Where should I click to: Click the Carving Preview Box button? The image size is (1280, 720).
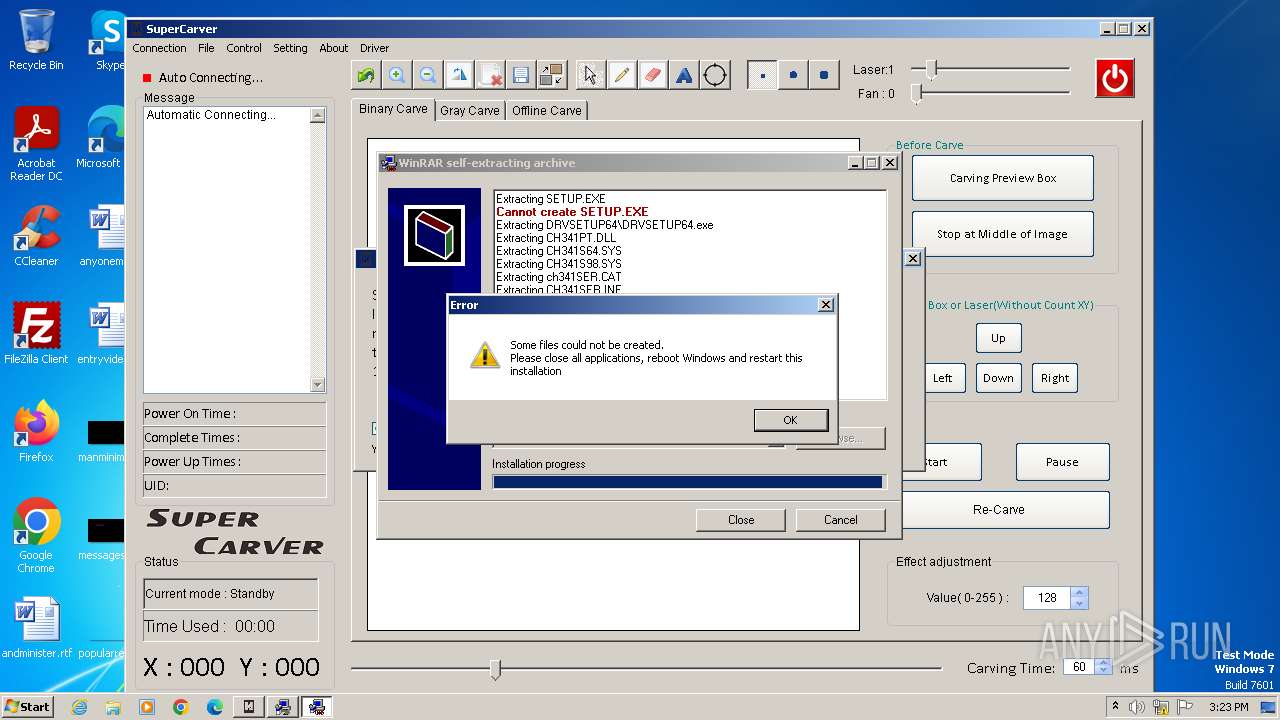coord(1003,178)
